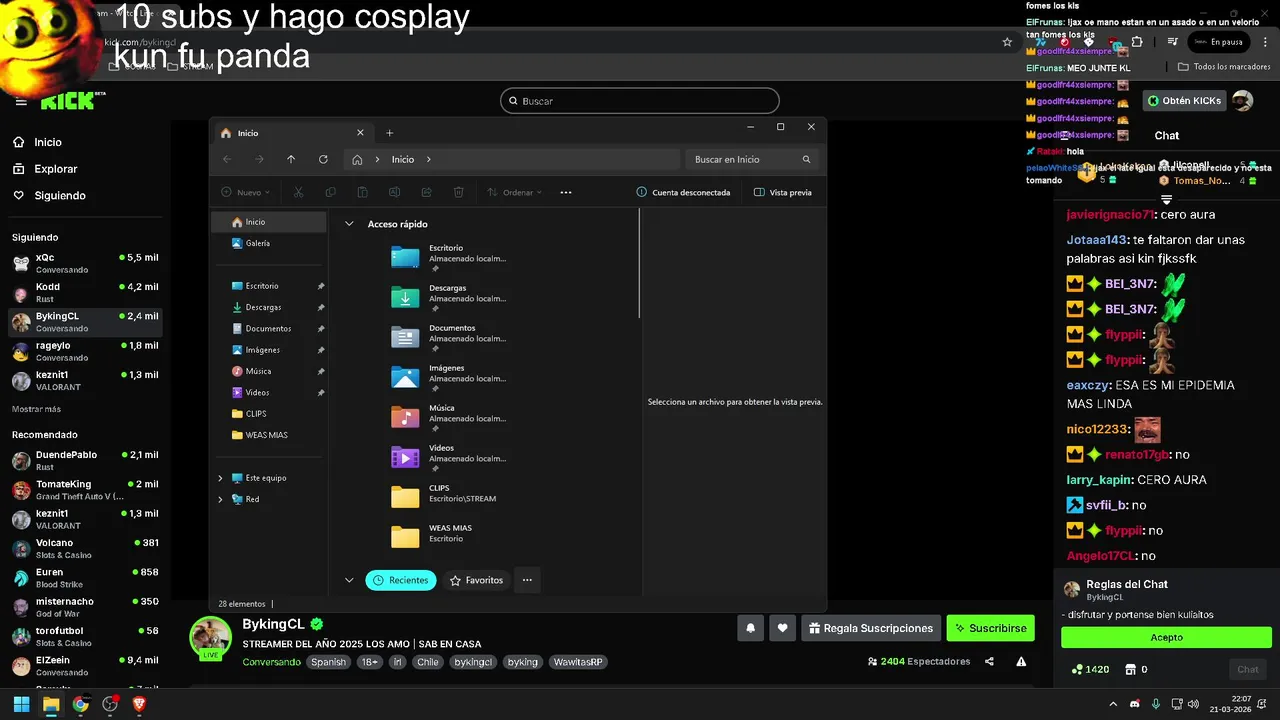Open the Kick hamburger menu
Viewport: 1280px width, 720px height.
click(x=21, y=102)
